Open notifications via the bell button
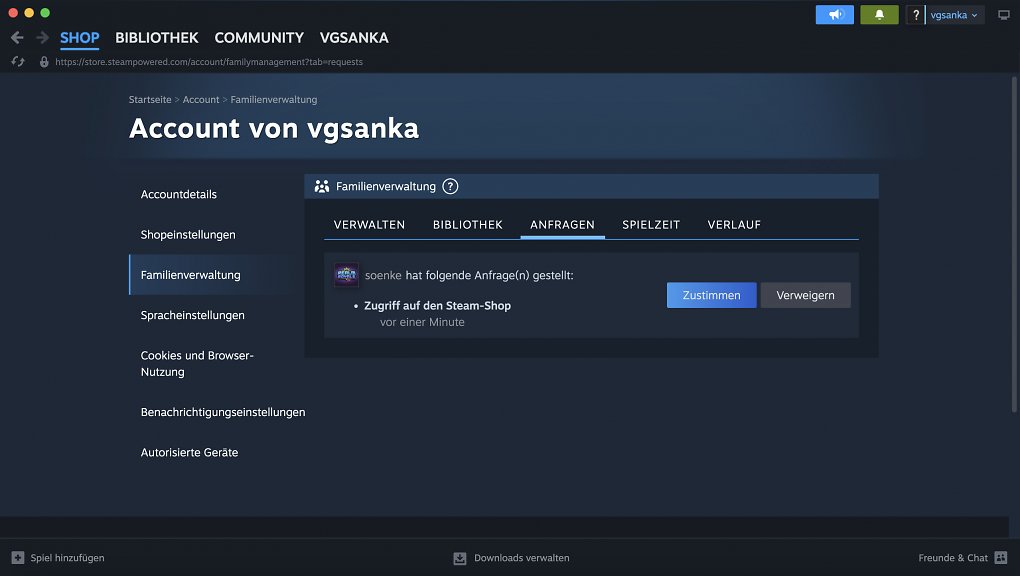Image resolution: width=1020 pixels, height=576 pixels. pos(879,14)
